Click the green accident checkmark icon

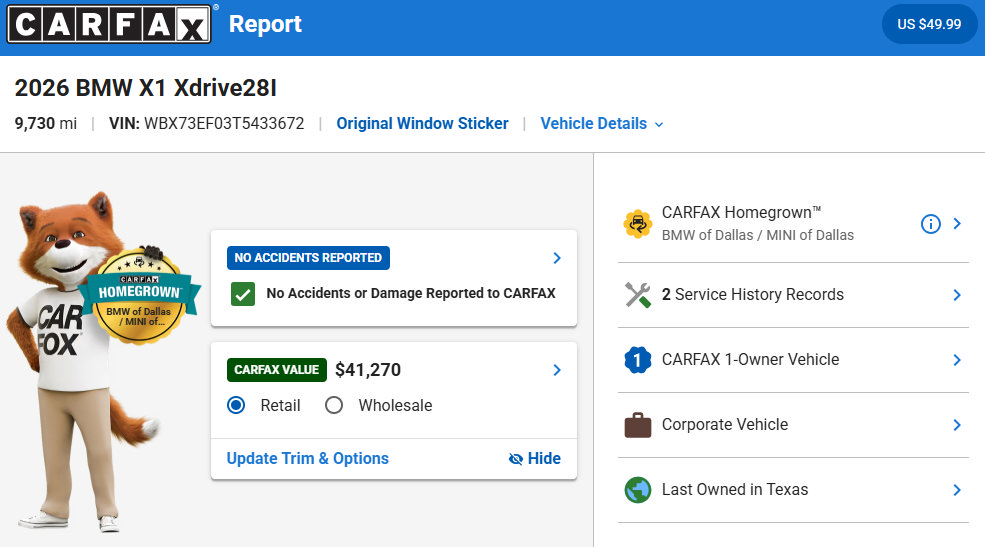(x=242, y=293)
